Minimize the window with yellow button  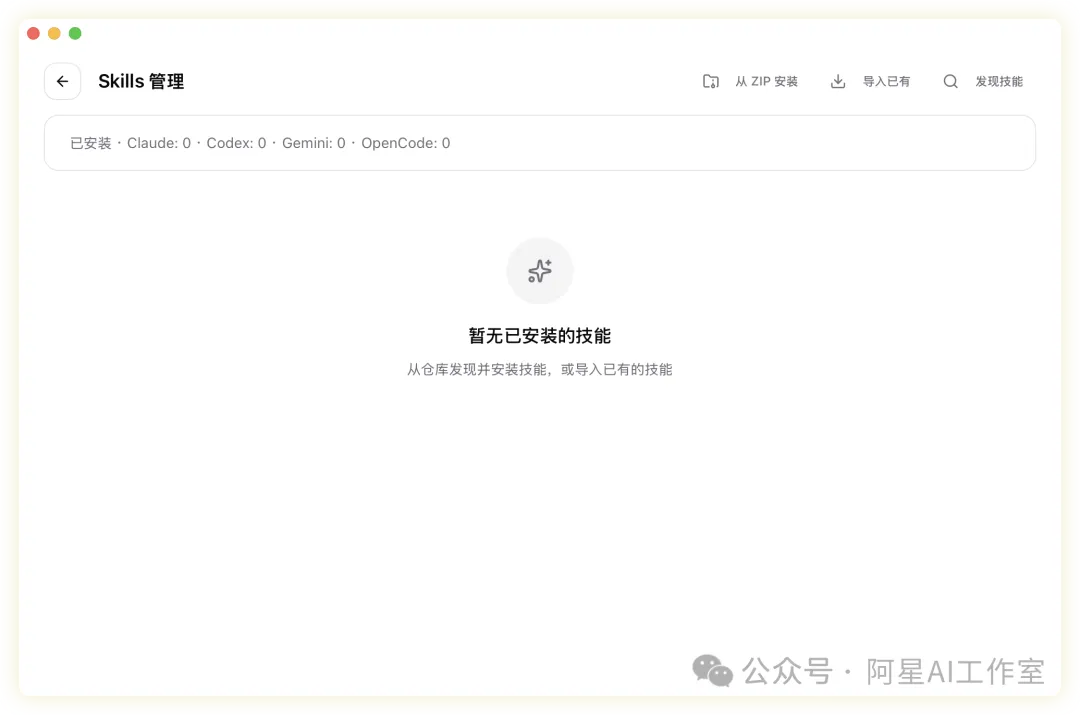pyautogui.click(x=54, y=34)
